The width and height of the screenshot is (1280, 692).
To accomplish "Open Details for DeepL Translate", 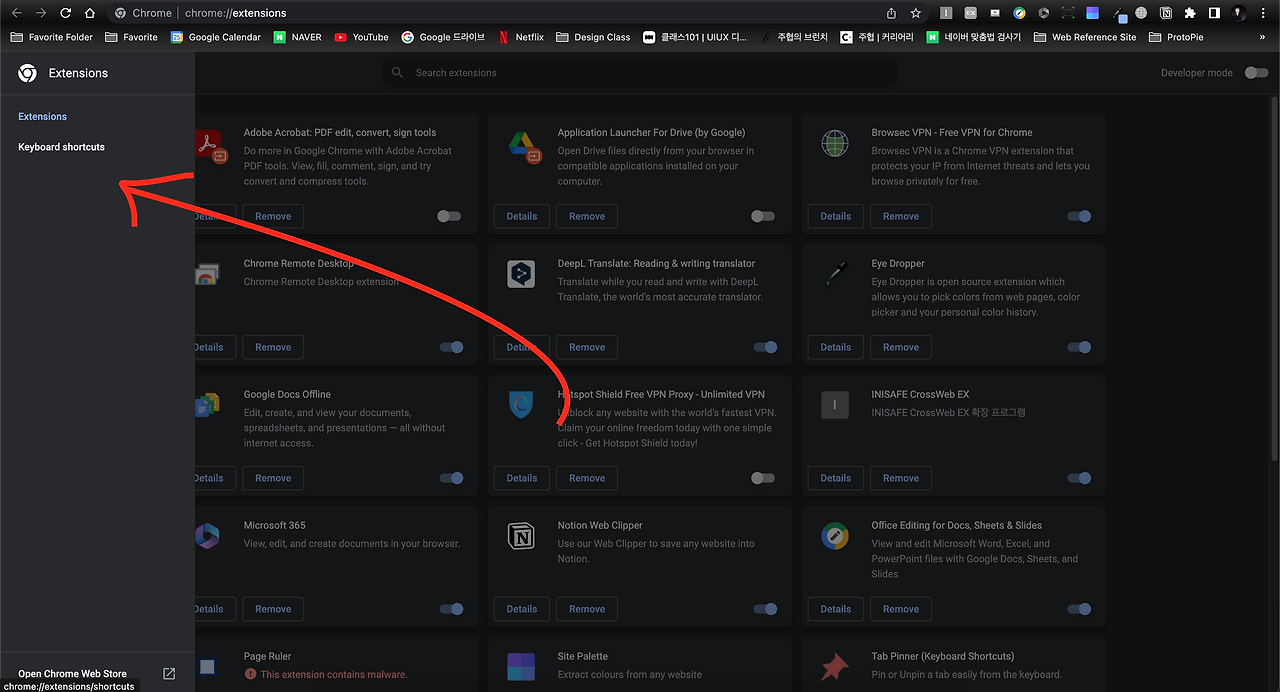I will tap(521, 347).
